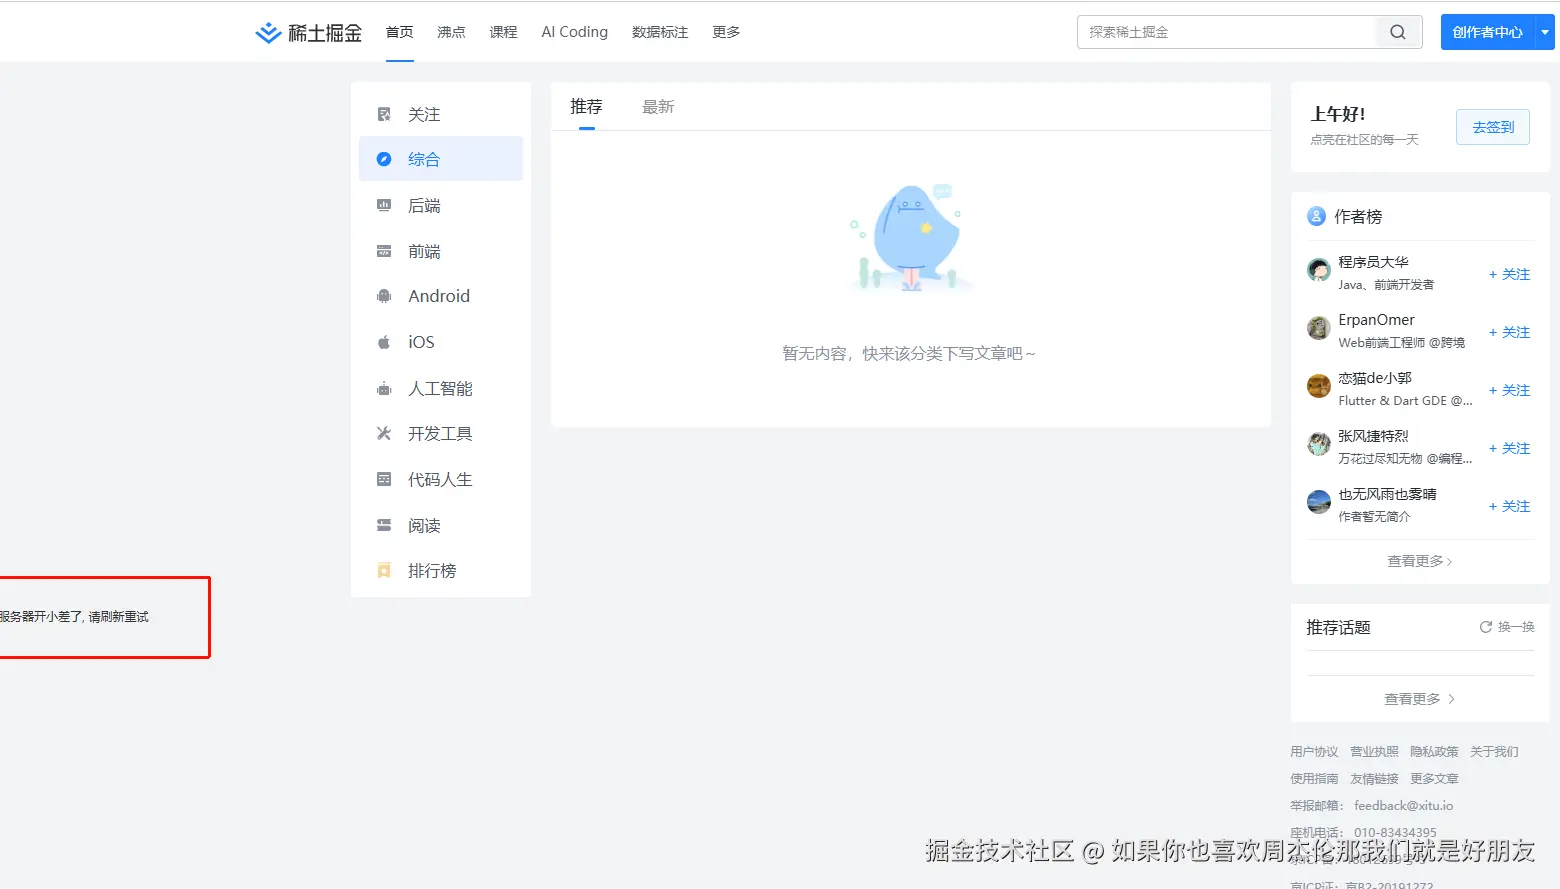Screen dimensions: 1560x889
Task: Click the search magnifier icon
Action: pos(1397,31)
